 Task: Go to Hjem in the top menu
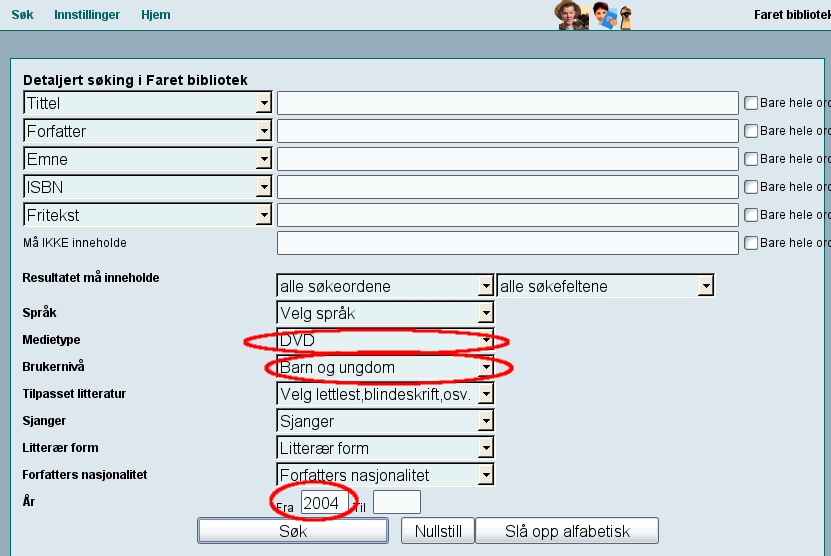coord(155,15)
